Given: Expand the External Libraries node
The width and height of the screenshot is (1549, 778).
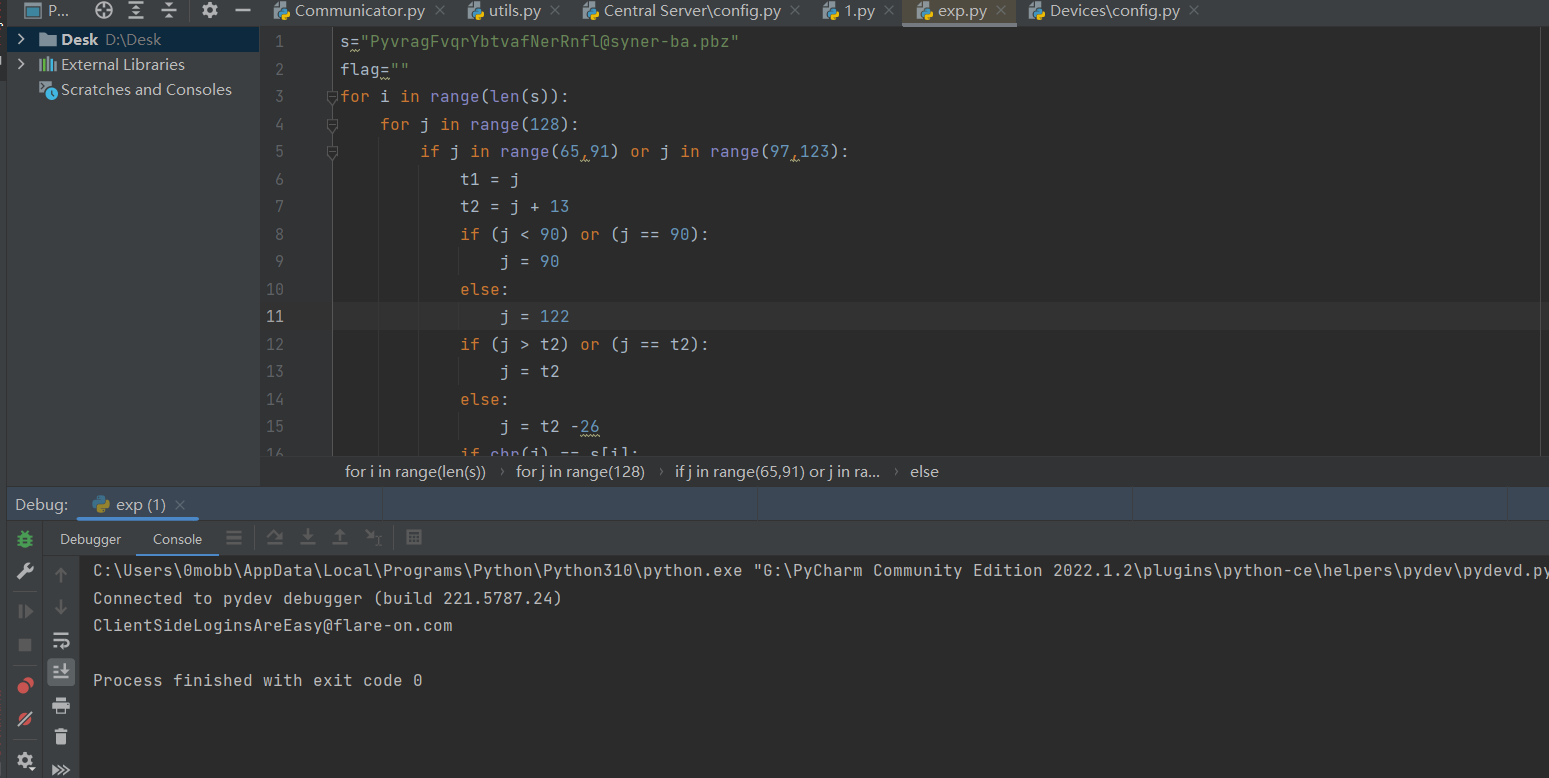Looking at the screenshot, I should [x=21, y=65].
